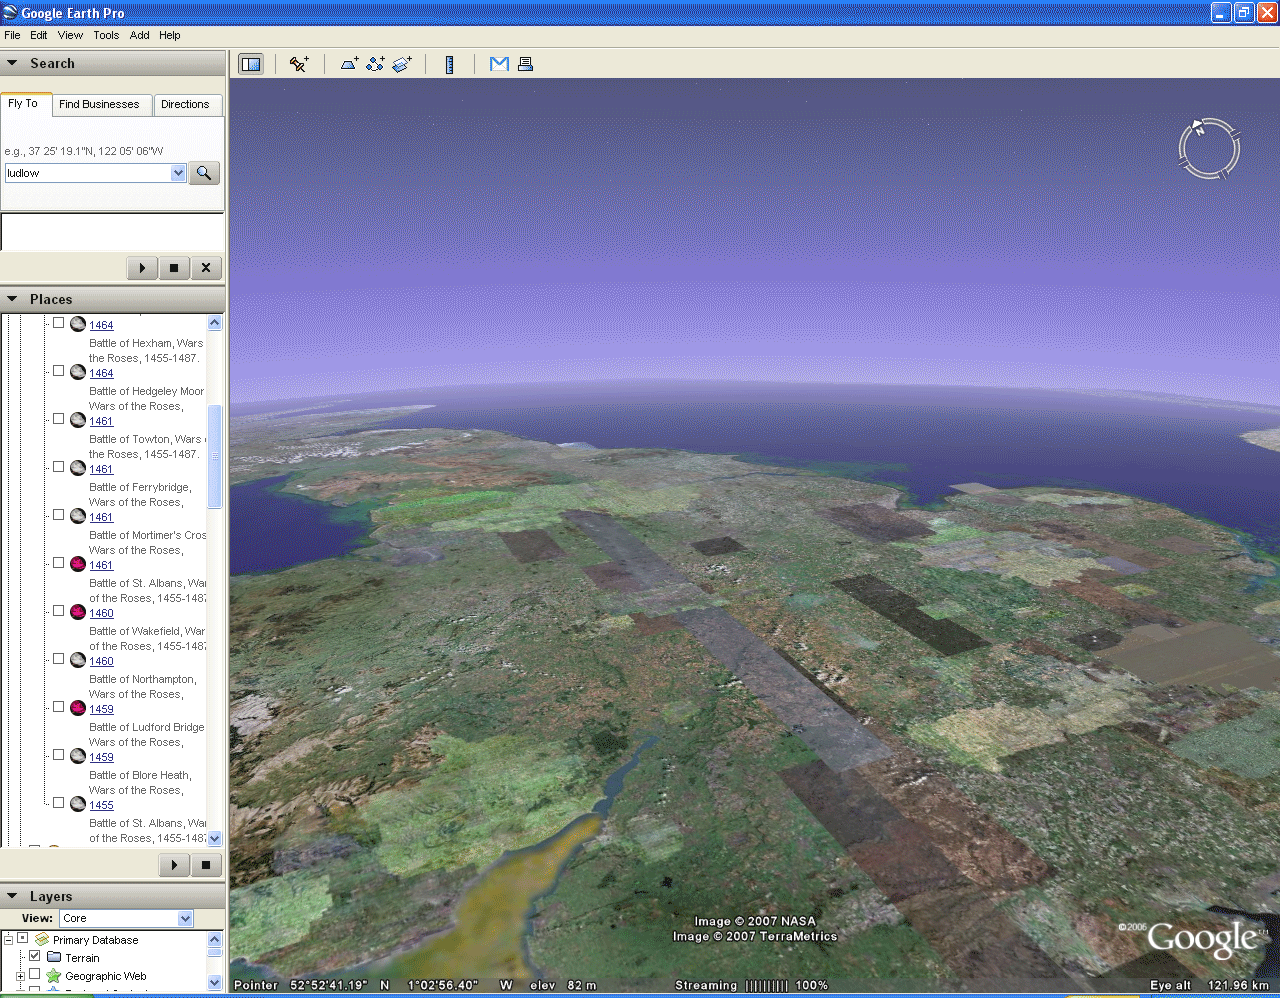
Task: Check the Battle of Mortimer's Cross checkbox
Action: 58,515
